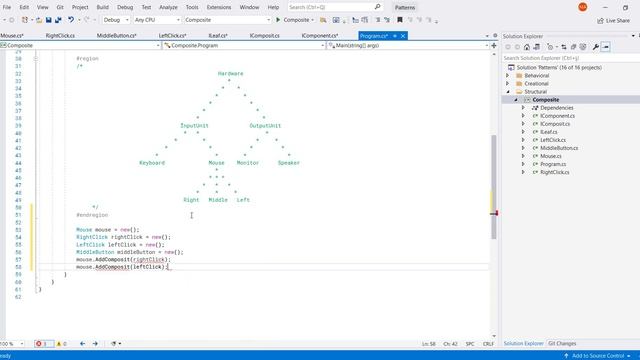Toggle Preview Selected Items button
The height and width of the screenshot is (360, 640).
606,47
